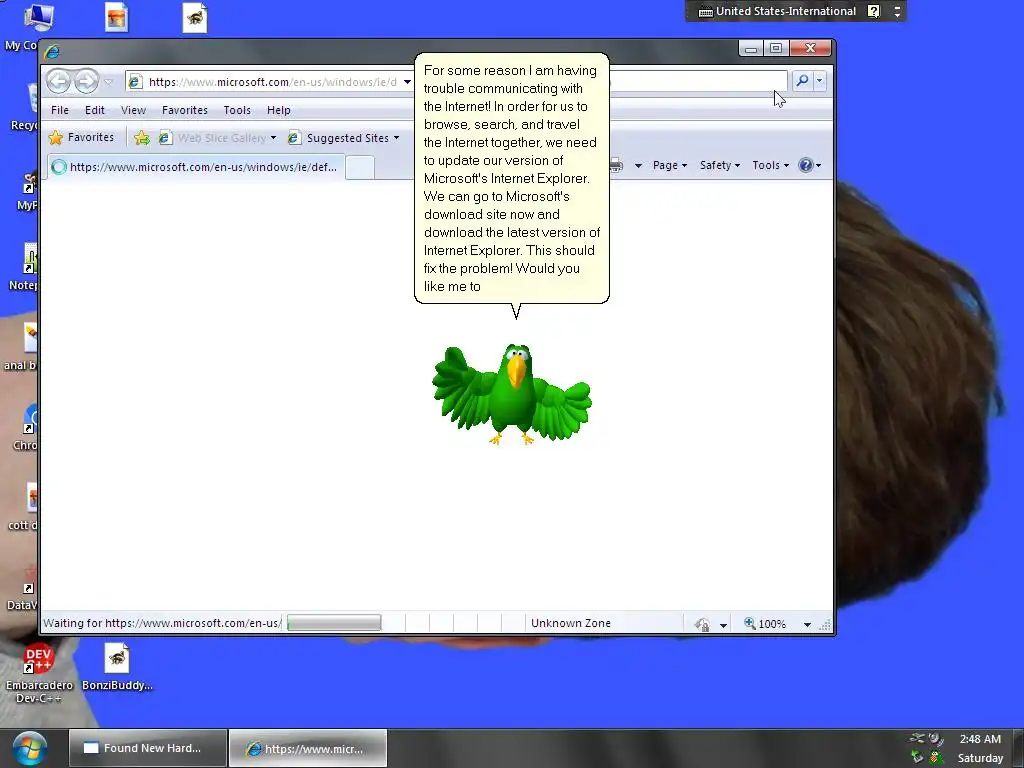Click the Unknown Zone status text
The width and height of the screenshot is (1024, 768).
pyautogui.click(x=571, y=623)
